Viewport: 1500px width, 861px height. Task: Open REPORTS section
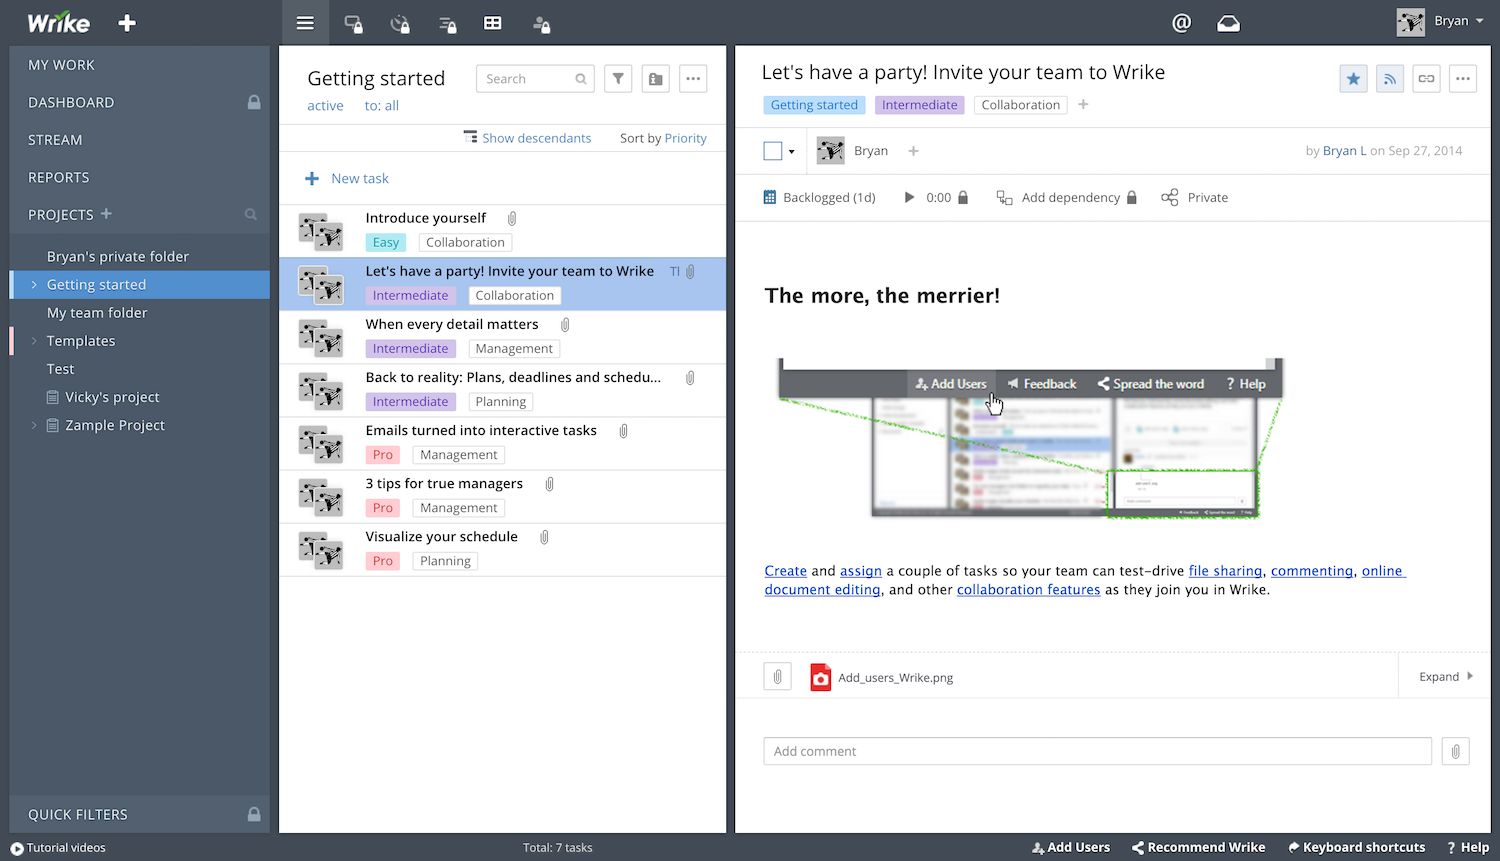(59, 177)
